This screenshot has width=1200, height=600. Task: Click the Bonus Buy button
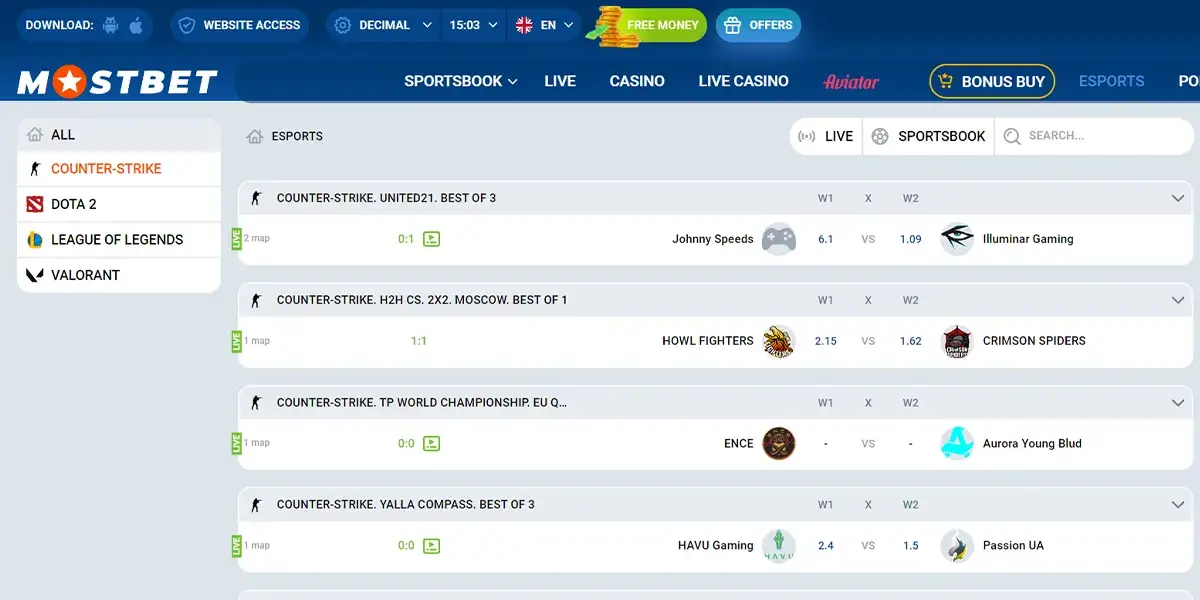[x=992, y=82]
